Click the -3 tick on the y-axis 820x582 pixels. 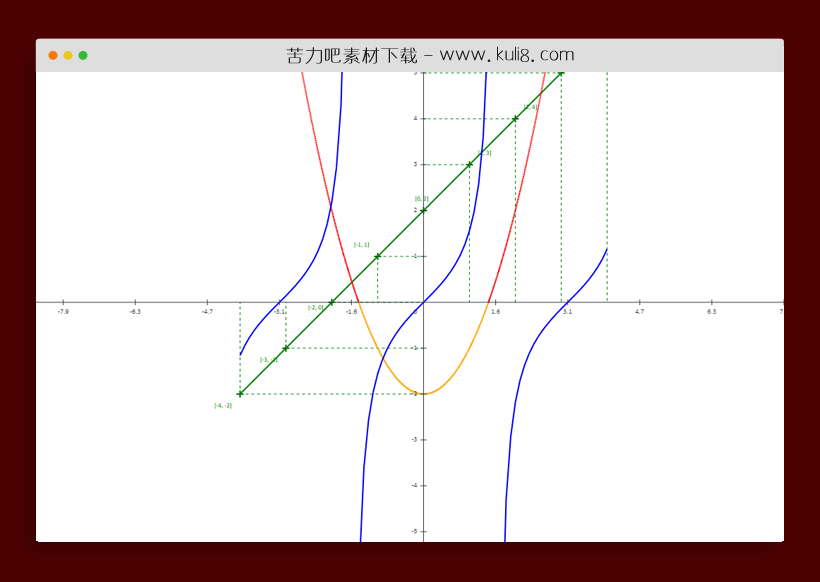tap(418, 440)
